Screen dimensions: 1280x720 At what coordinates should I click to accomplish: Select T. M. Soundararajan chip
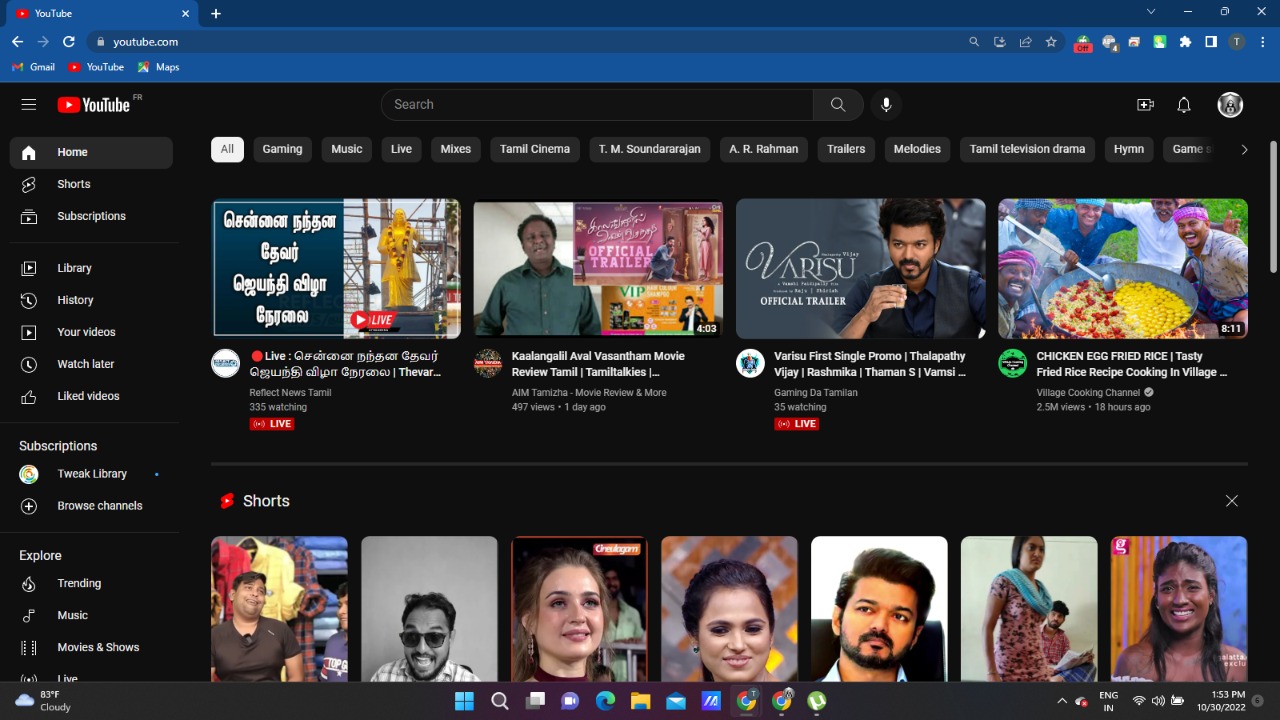click(650, 149)
